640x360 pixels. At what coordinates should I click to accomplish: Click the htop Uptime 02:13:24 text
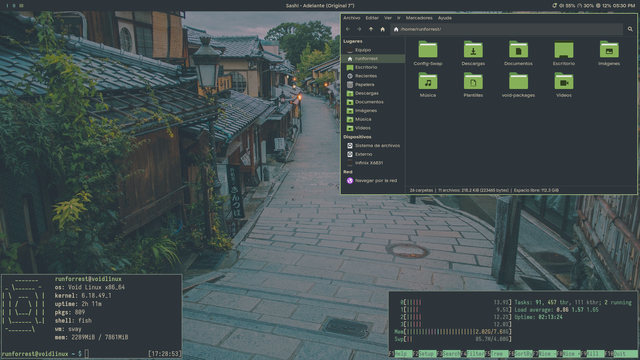point(538,317)
